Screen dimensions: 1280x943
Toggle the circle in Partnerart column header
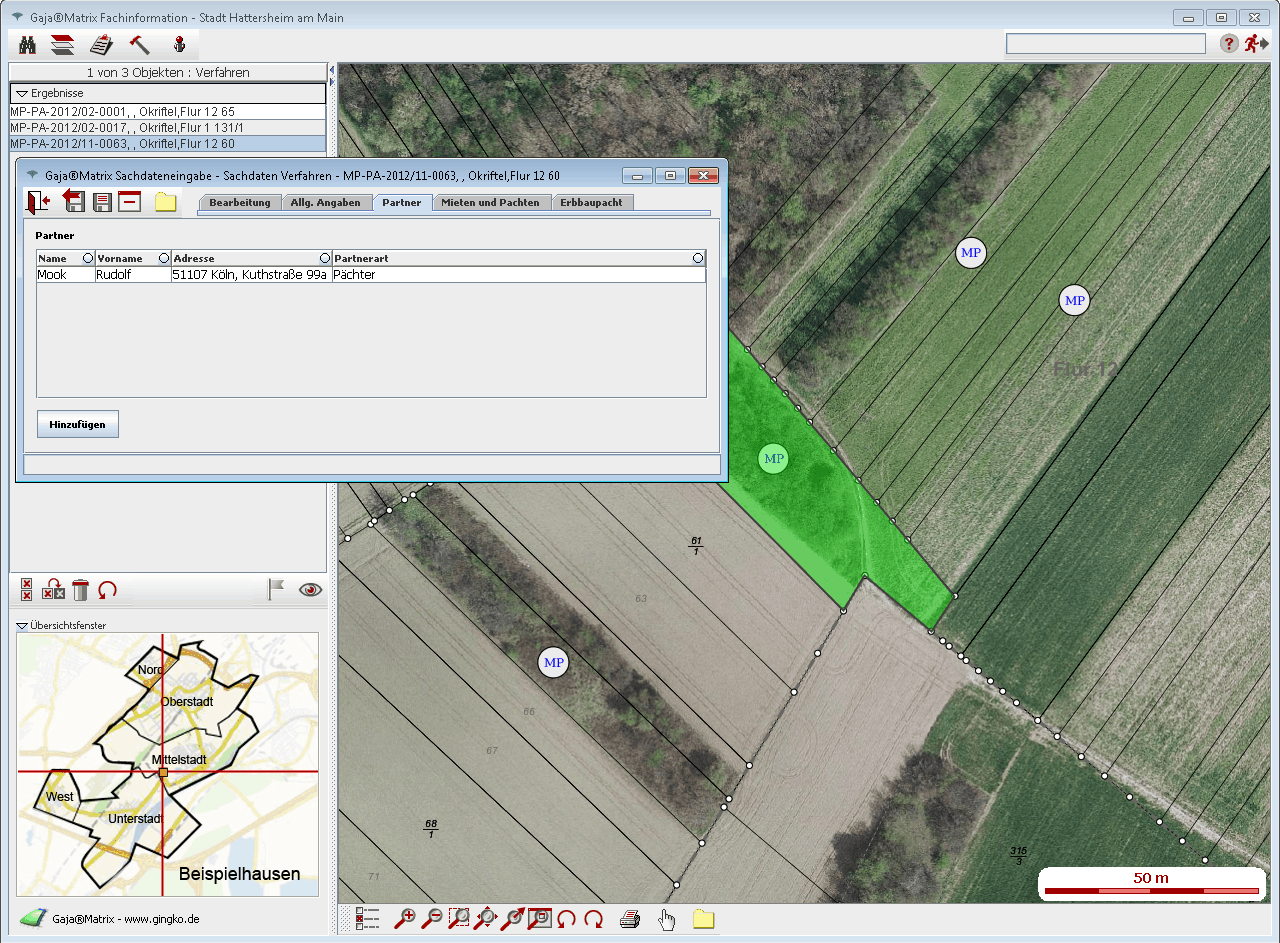(698, 258)
